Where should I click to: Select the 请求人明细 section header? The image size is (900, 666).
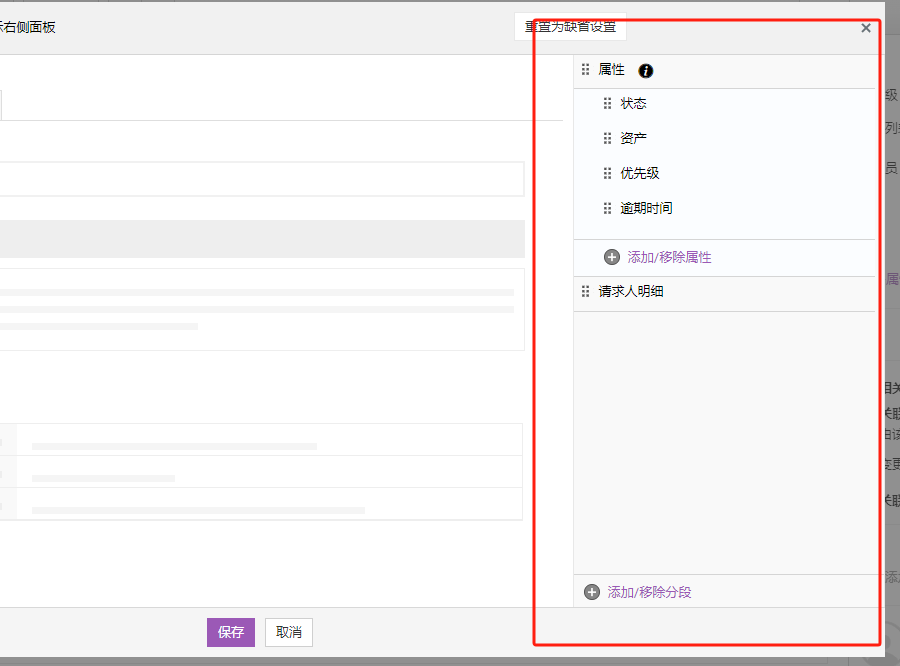coord(631,292)
